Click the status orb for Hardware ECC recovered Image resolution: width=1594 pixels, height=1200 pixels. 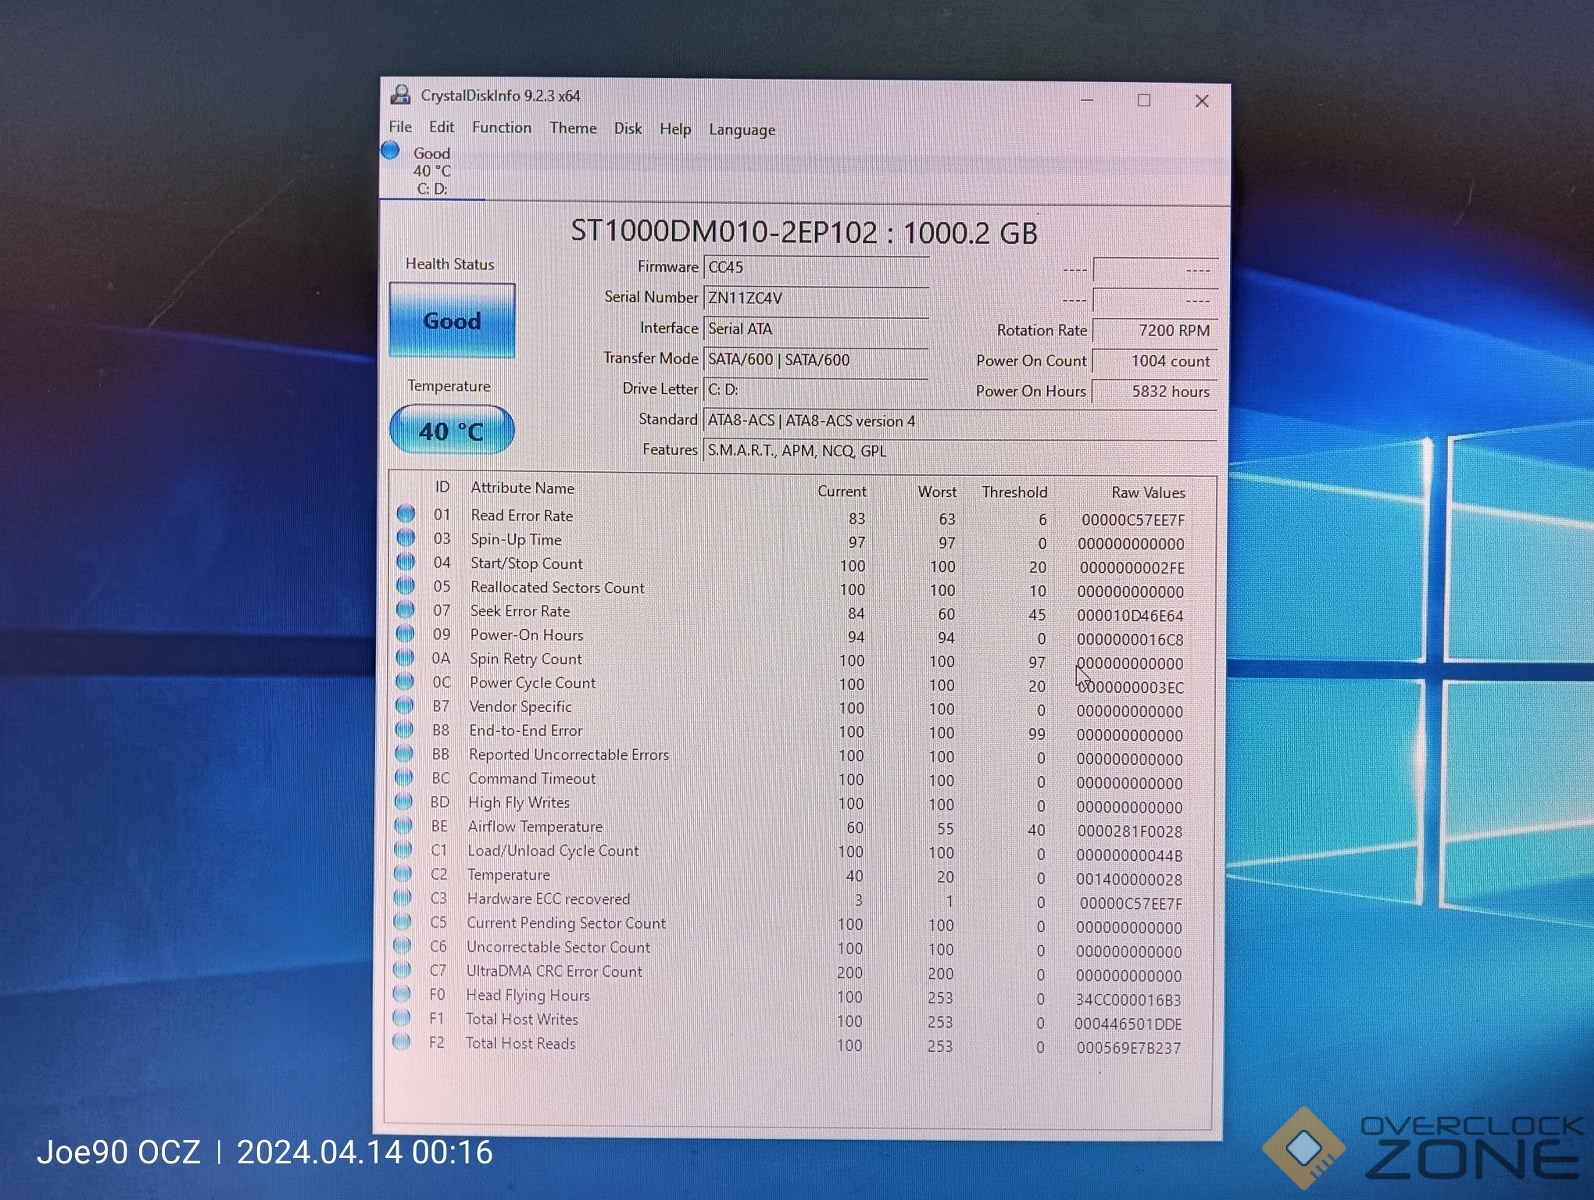(x=403, y=898)
